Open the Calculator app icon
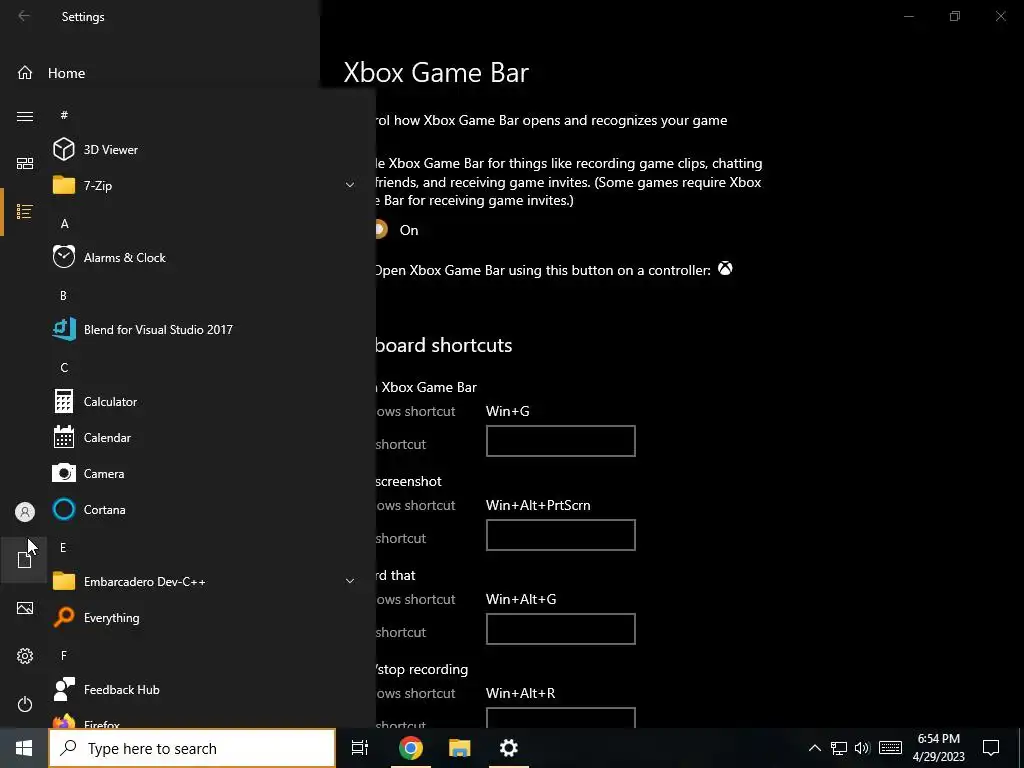1024x768 pixels. click(63, 402)
